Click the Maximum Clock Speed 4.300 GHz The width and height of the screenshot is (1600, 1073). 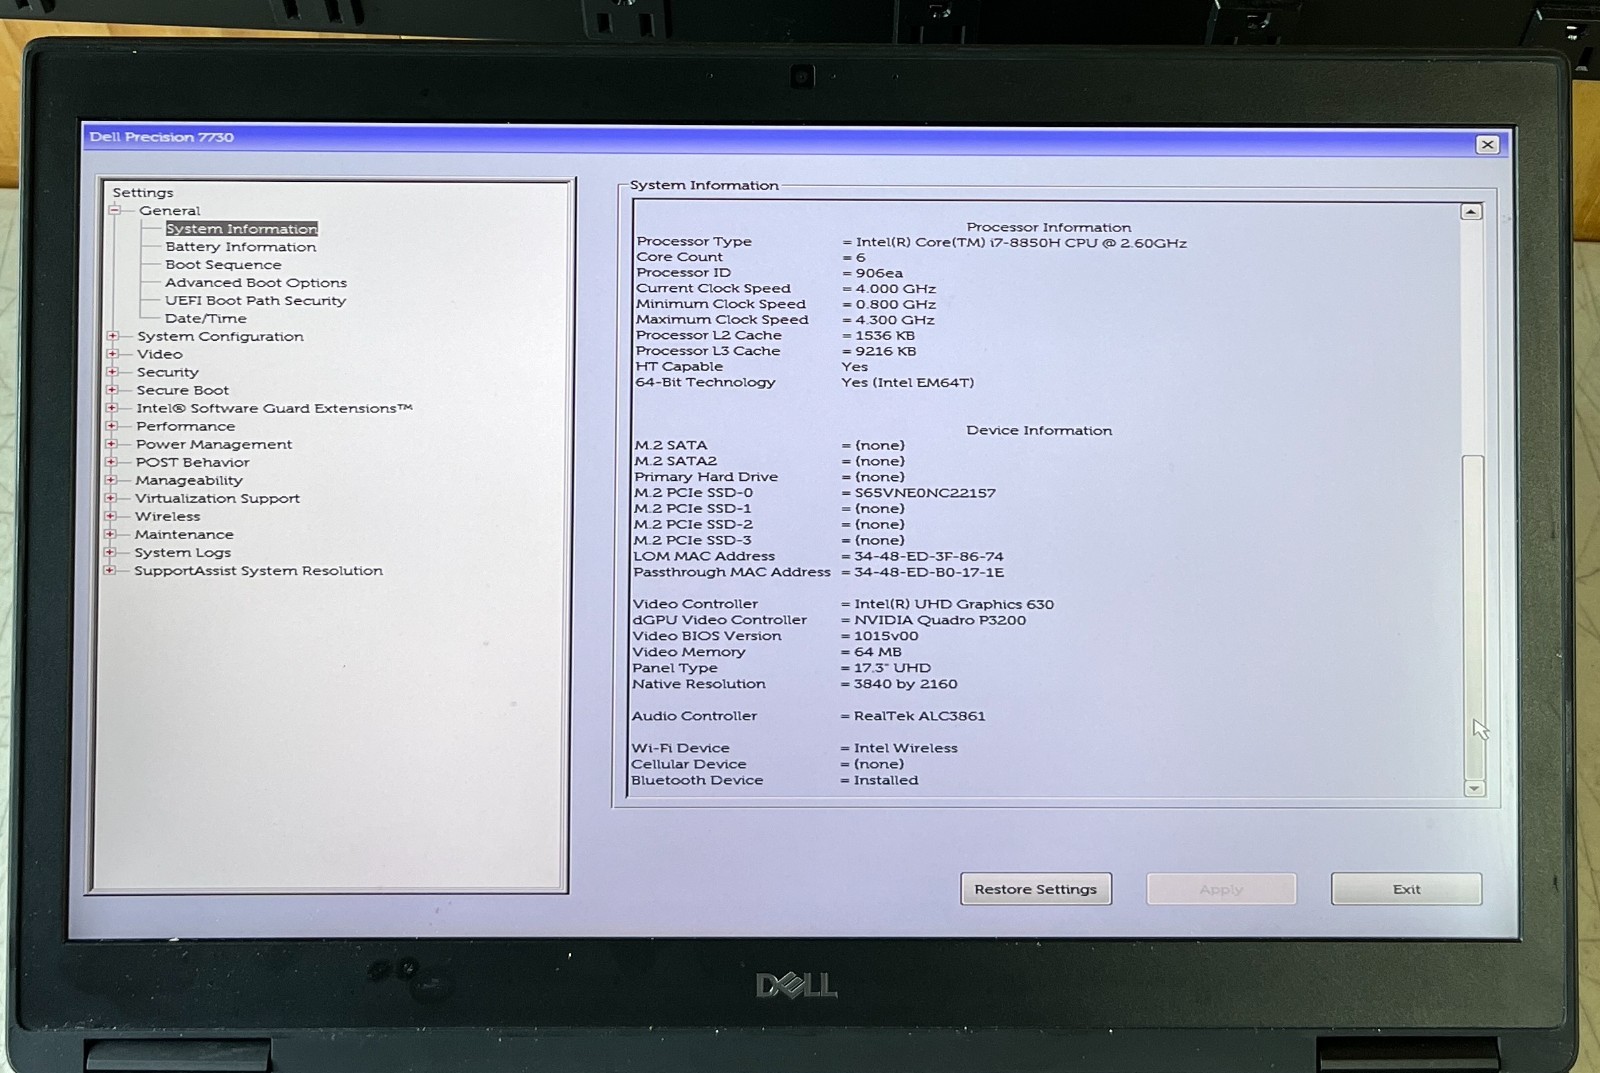click(895, 321)
